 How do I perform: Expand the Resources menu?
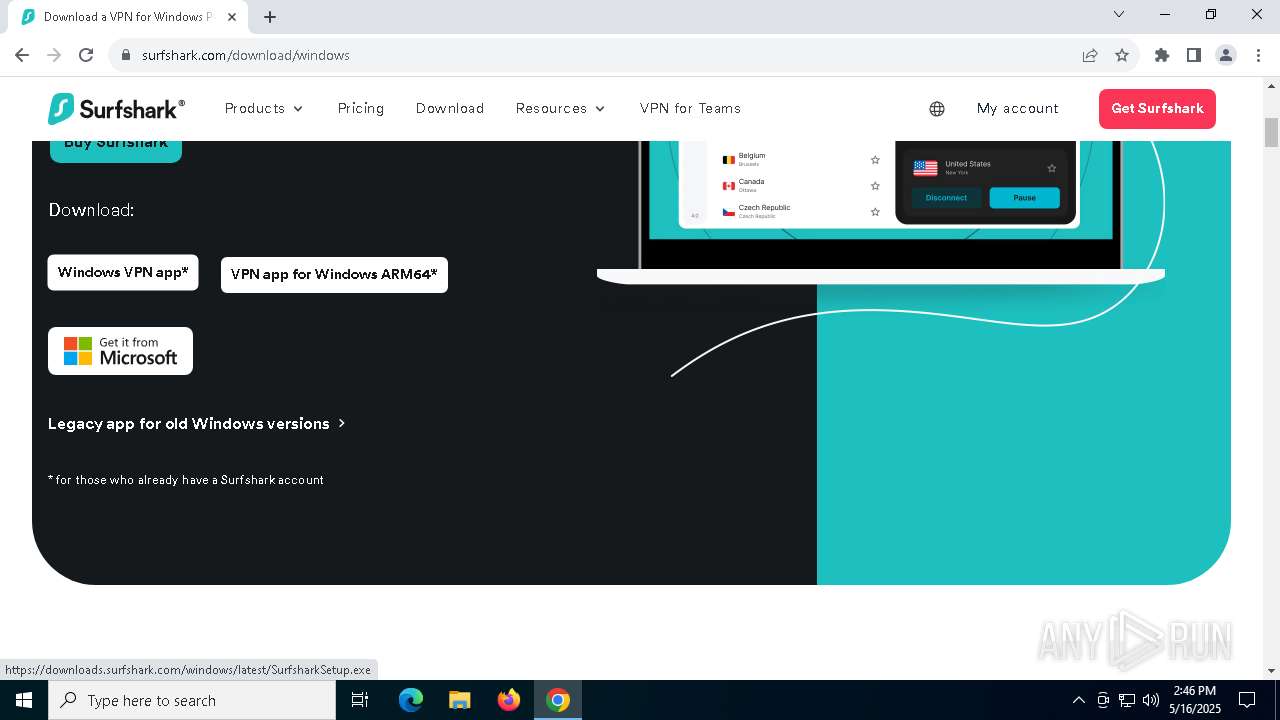click(x=560, y=108)
